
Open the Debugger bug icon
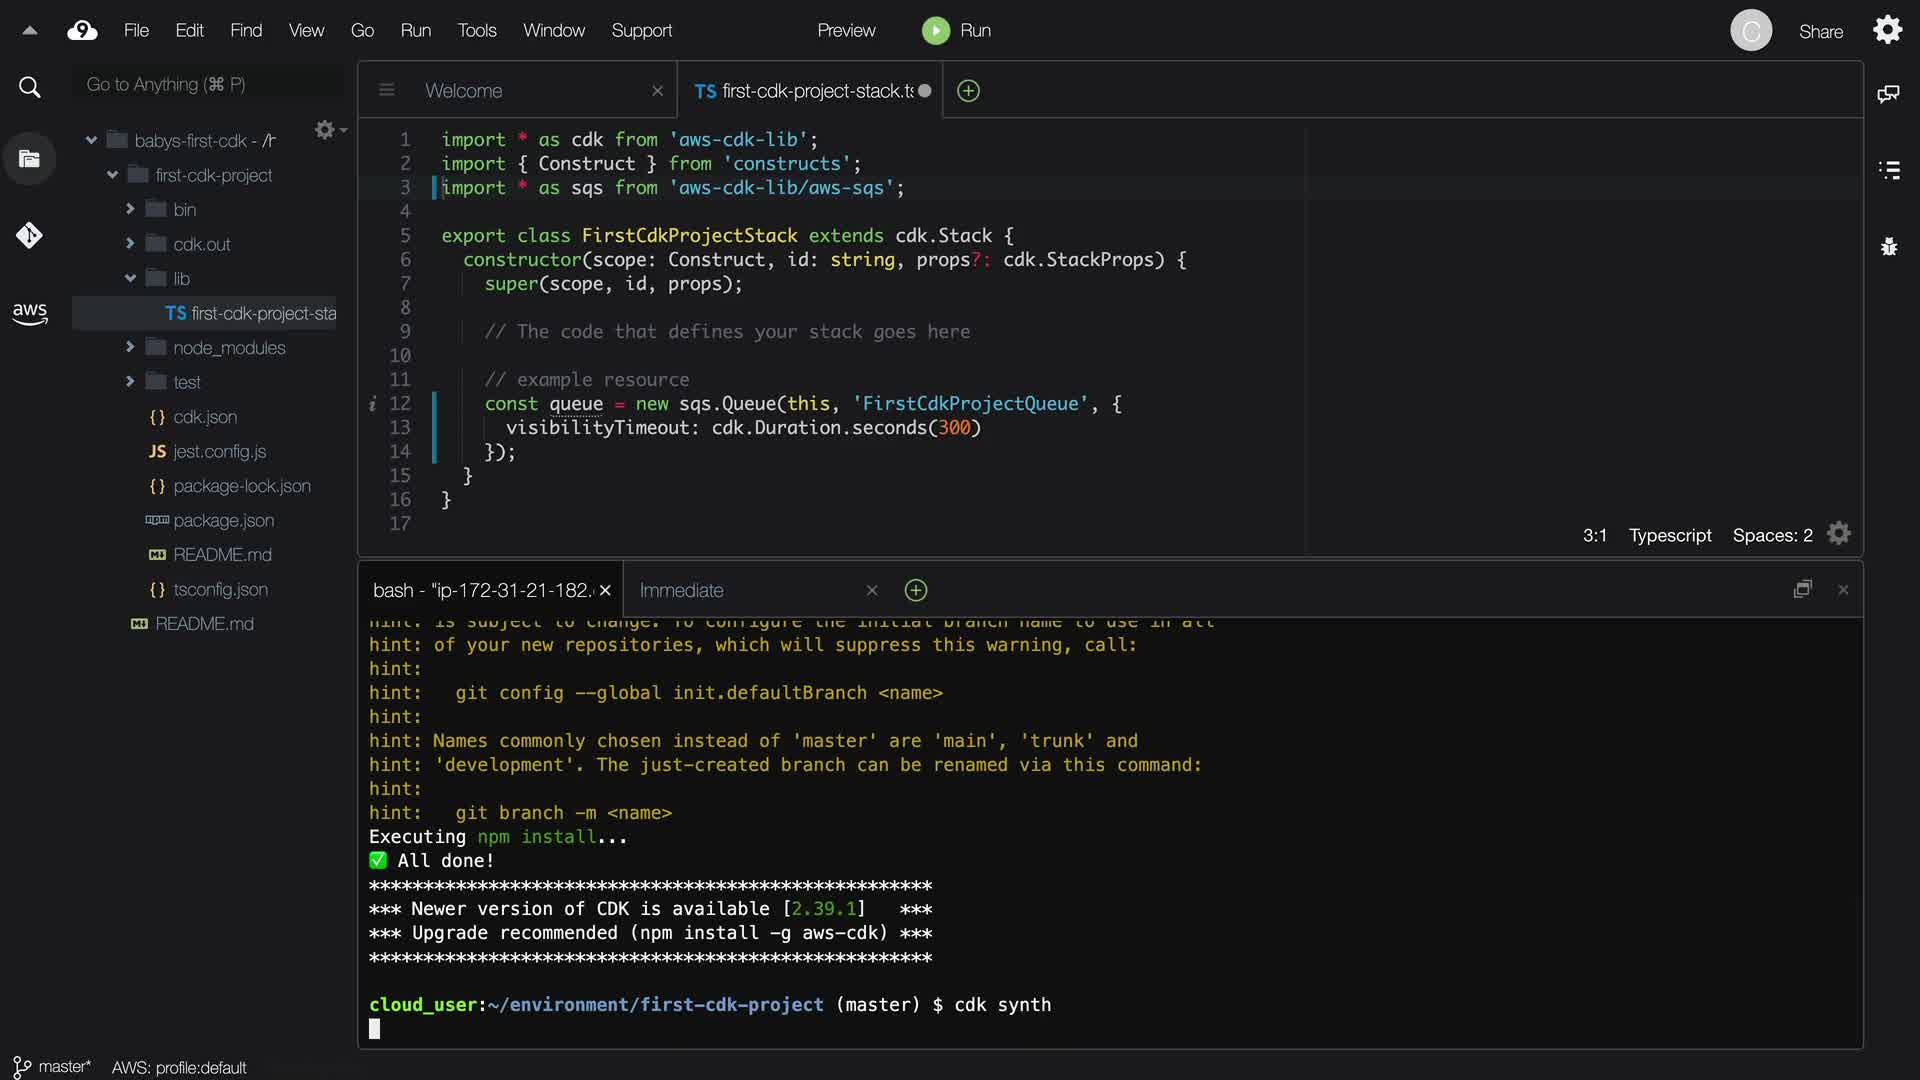click(1888, 247)
